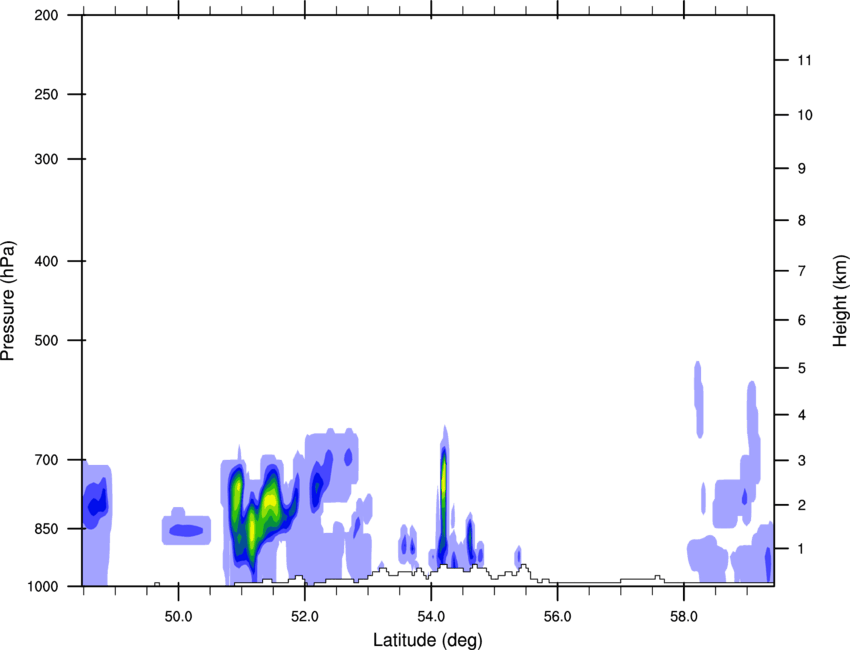850x650 pixels.
Task: Click the 400 pressure tick label
Action: (46, 261)
